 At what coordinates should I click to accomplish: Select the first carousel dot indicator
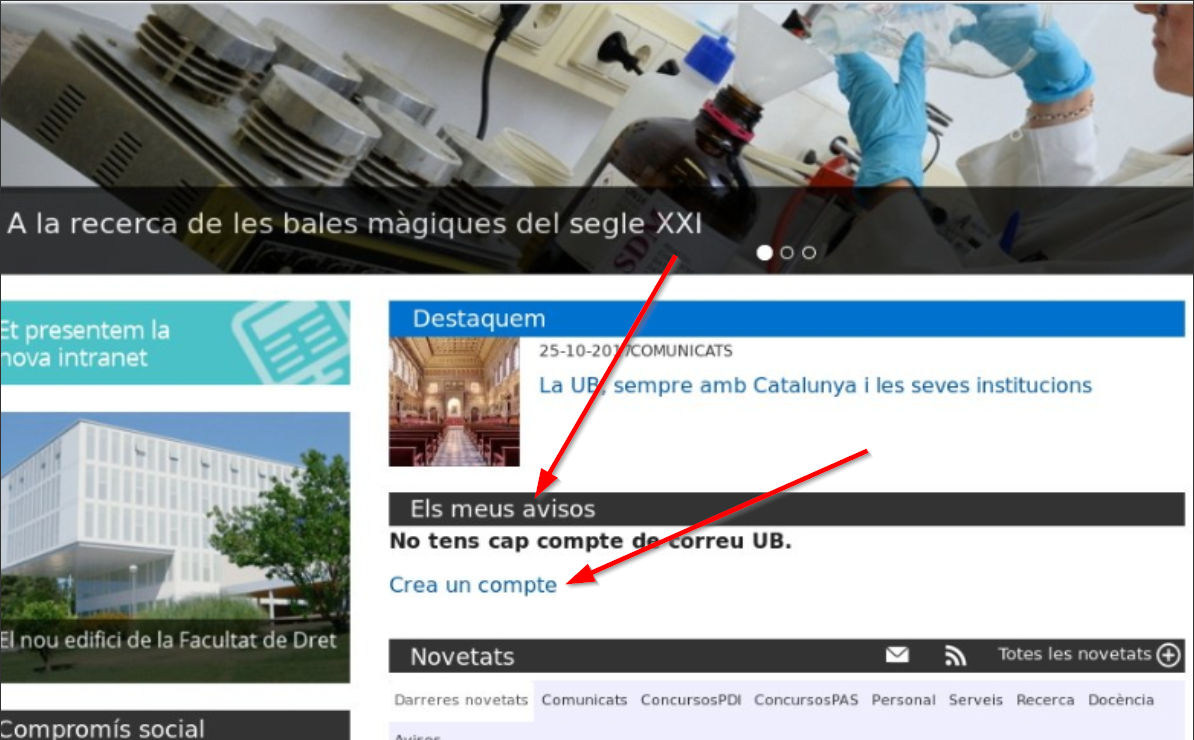765,252
